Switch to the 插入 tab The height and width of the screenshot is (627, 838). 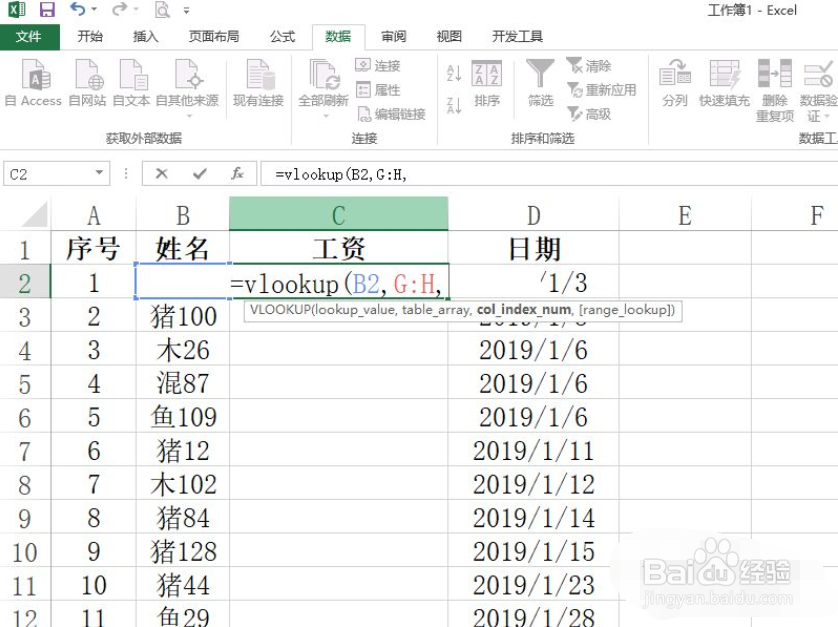(145, 36)
